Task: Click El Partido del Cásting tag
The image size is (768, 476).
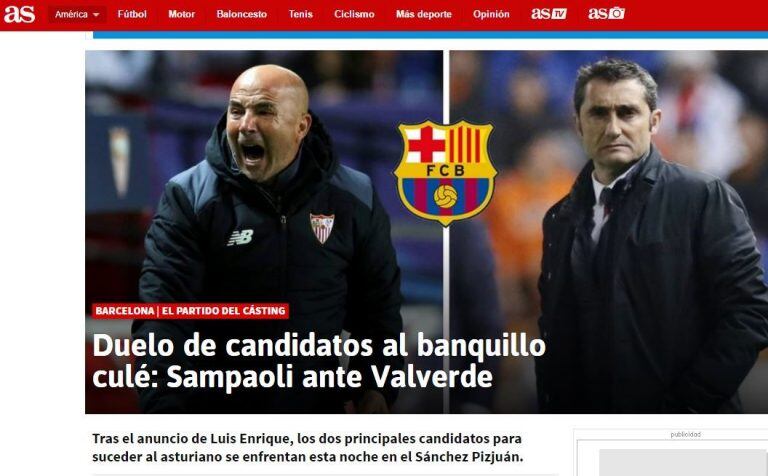Action: pos(223,311)
